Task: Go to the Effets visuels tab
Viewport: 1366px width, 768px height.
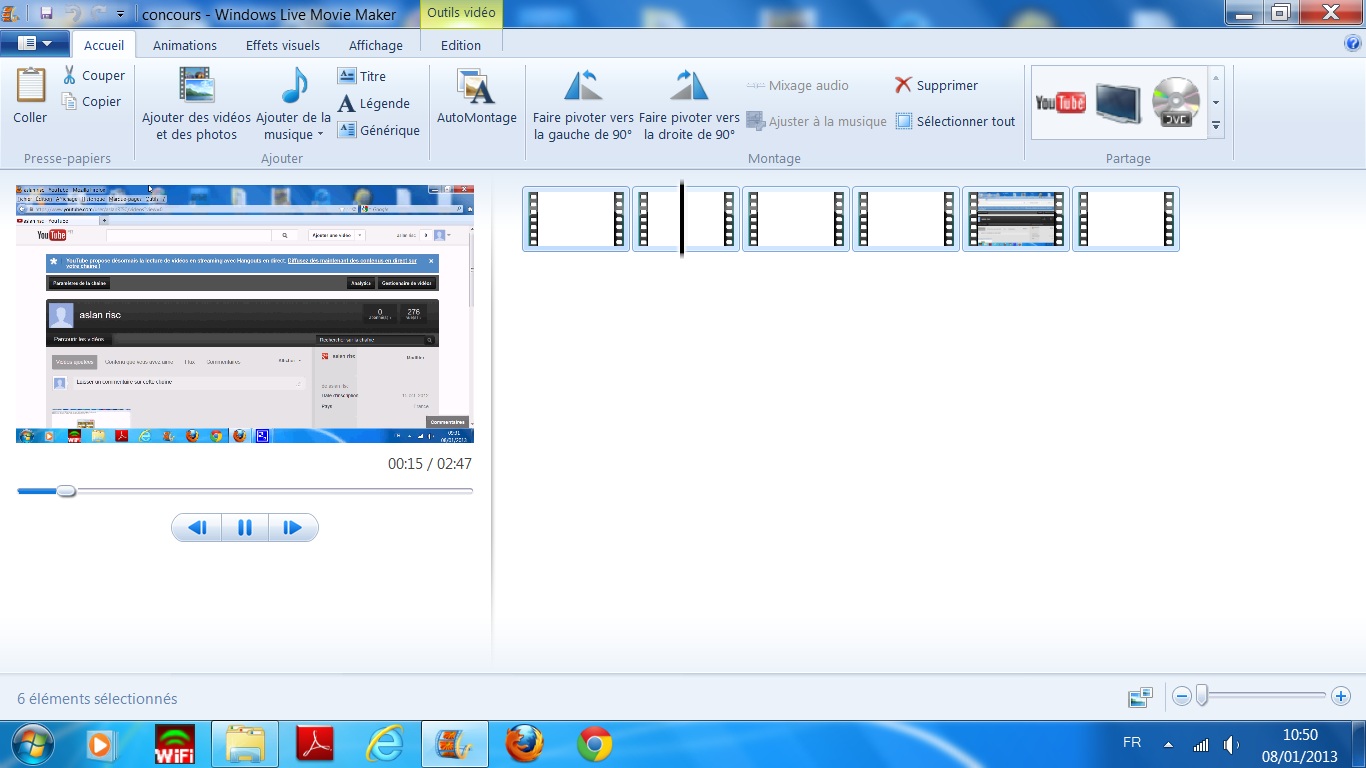Action: [x=283, y=45]
